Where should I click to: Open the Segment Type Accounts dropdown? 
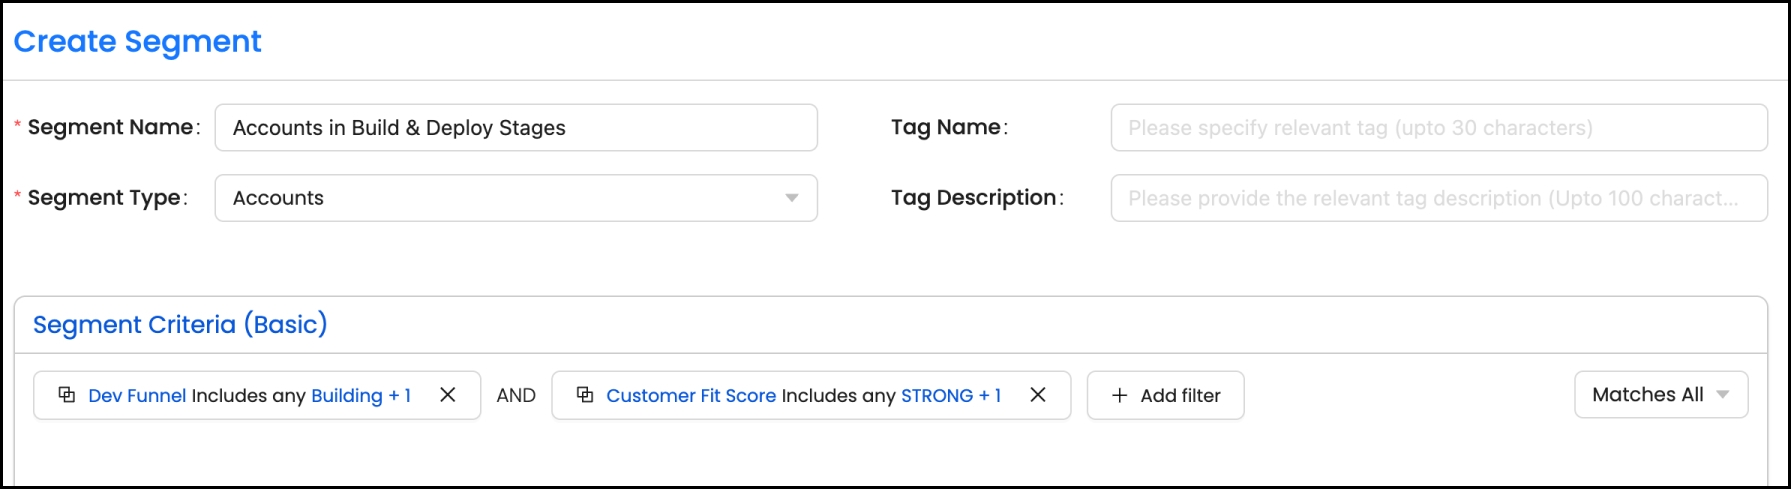coord(515,198)
